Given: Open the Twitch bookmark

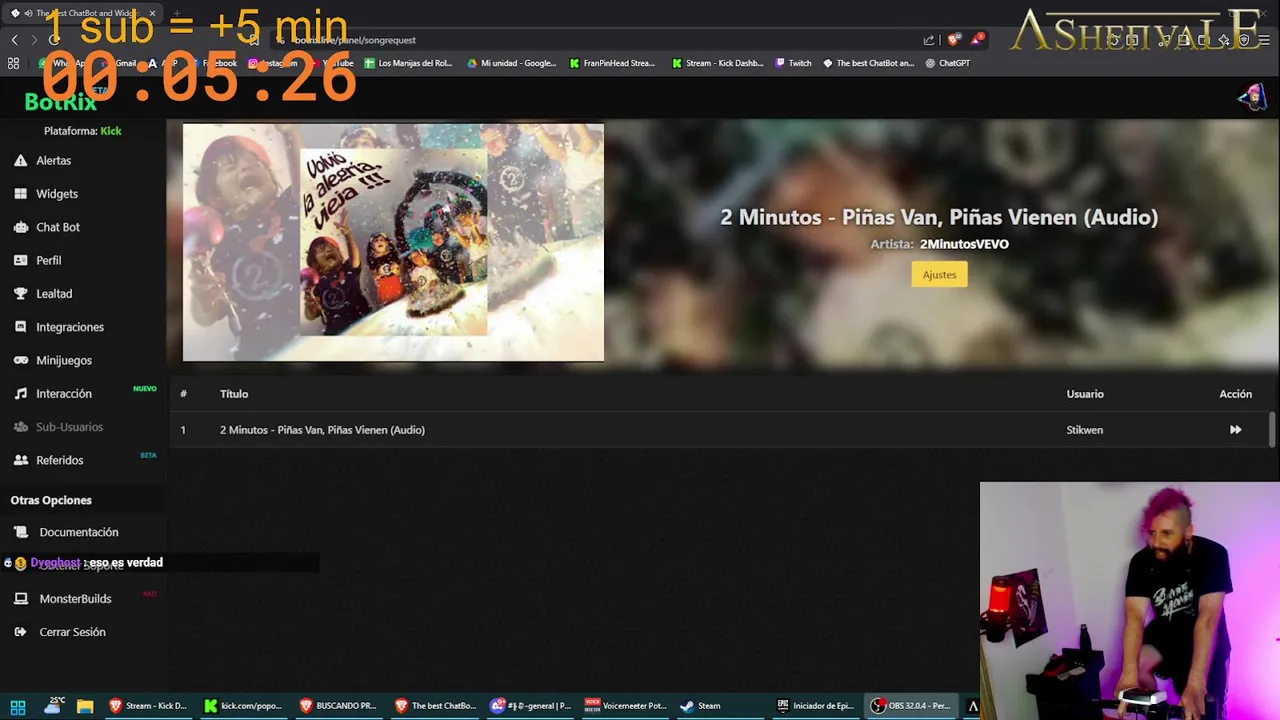Looking at the screenshot, I should click(x=793, y=63).
